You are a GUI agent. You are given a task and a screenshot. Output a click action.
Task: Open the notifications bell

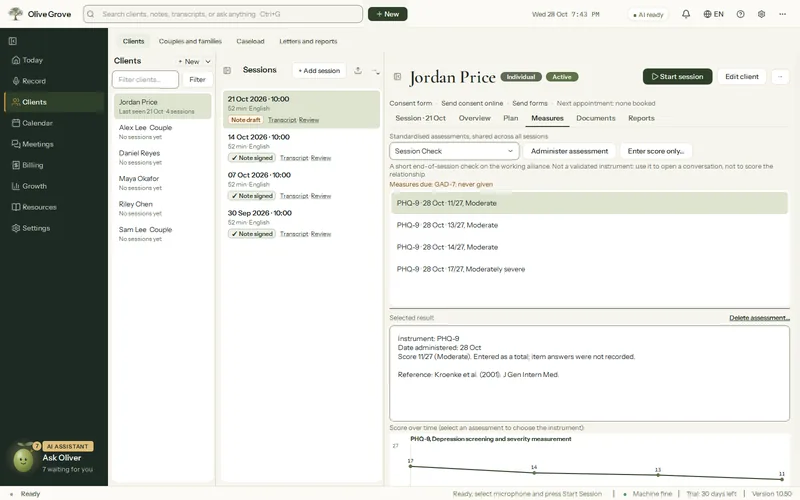tap(686, 14)
